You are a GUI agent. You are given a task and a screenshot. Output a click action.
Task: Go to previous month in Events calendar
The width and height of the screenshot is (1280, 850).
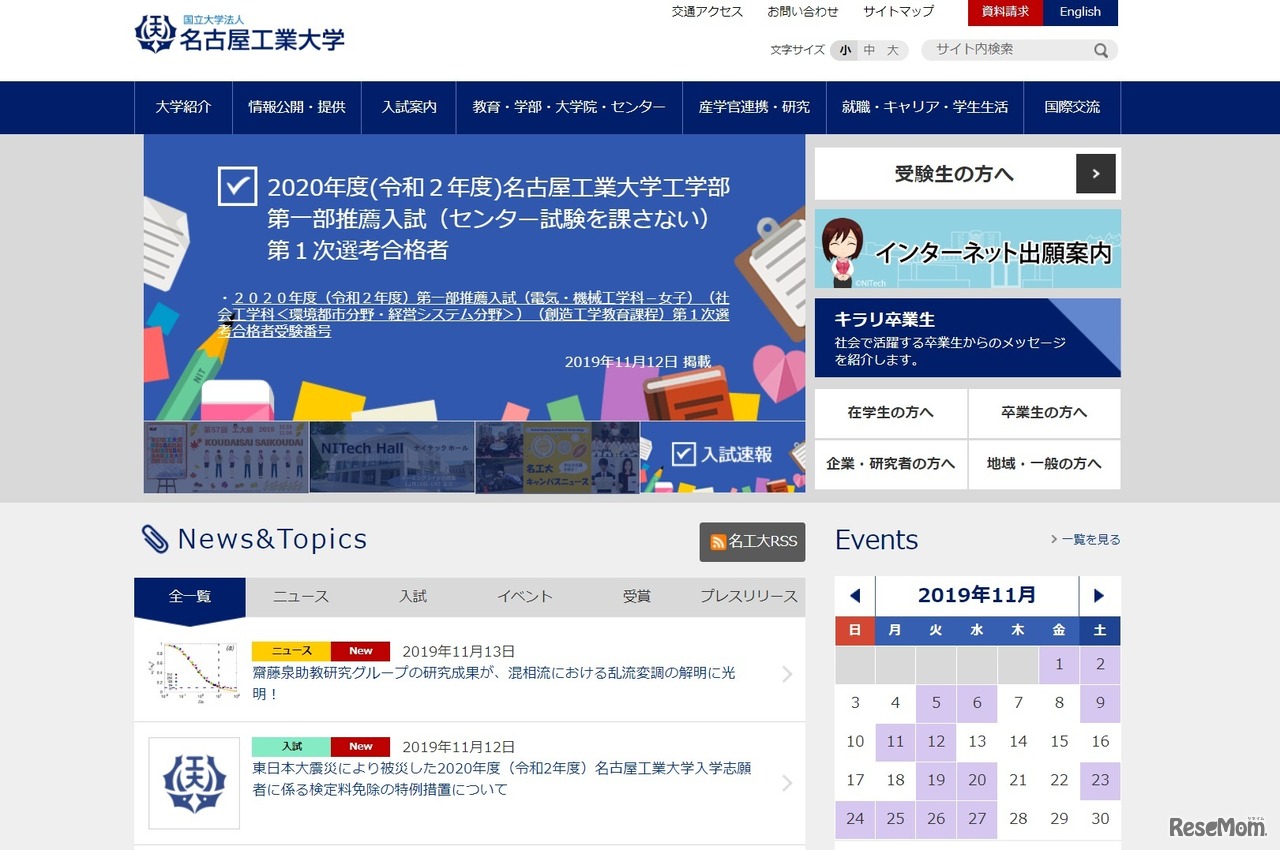pos(855,596)
